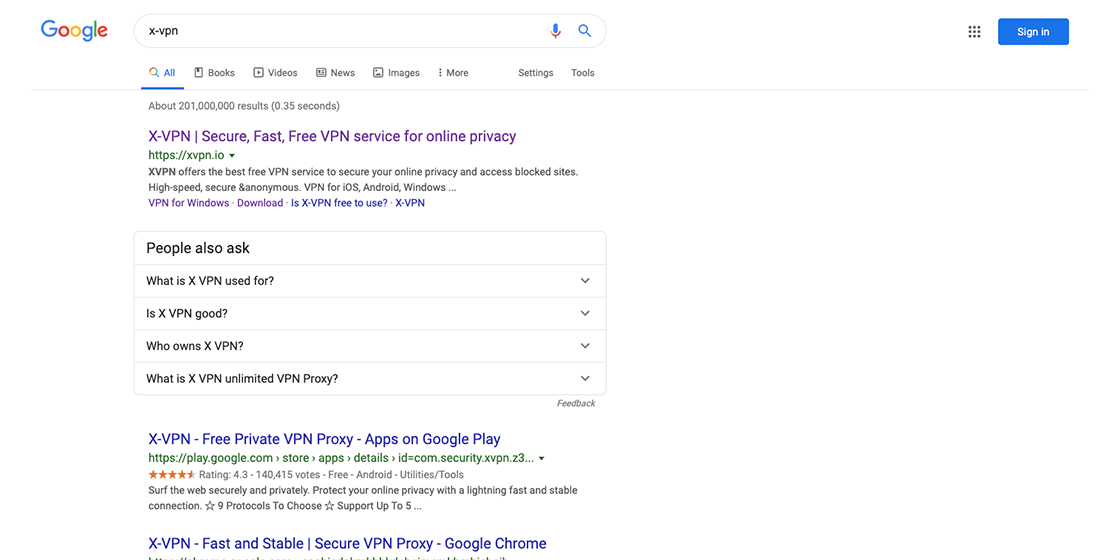
Task: Switch to the Videos tab
Action: coord(276,73)
